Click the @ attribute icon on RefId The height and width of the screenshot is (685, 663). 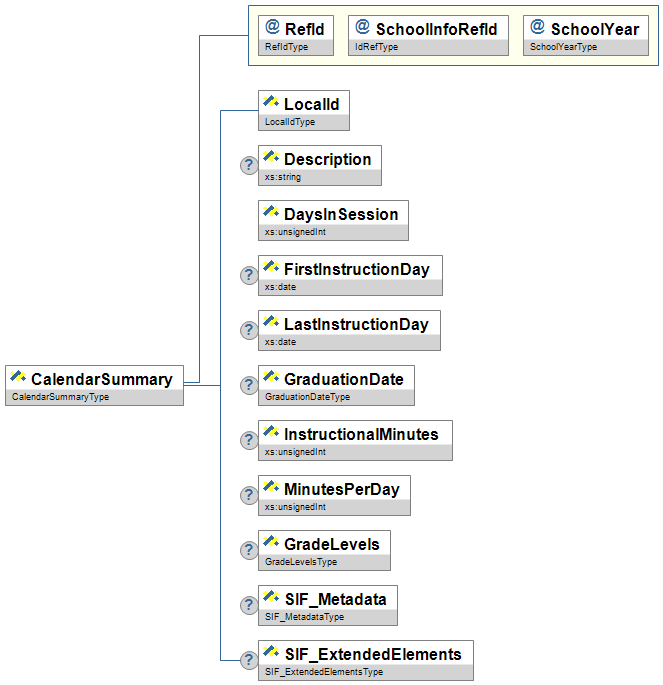272,28
